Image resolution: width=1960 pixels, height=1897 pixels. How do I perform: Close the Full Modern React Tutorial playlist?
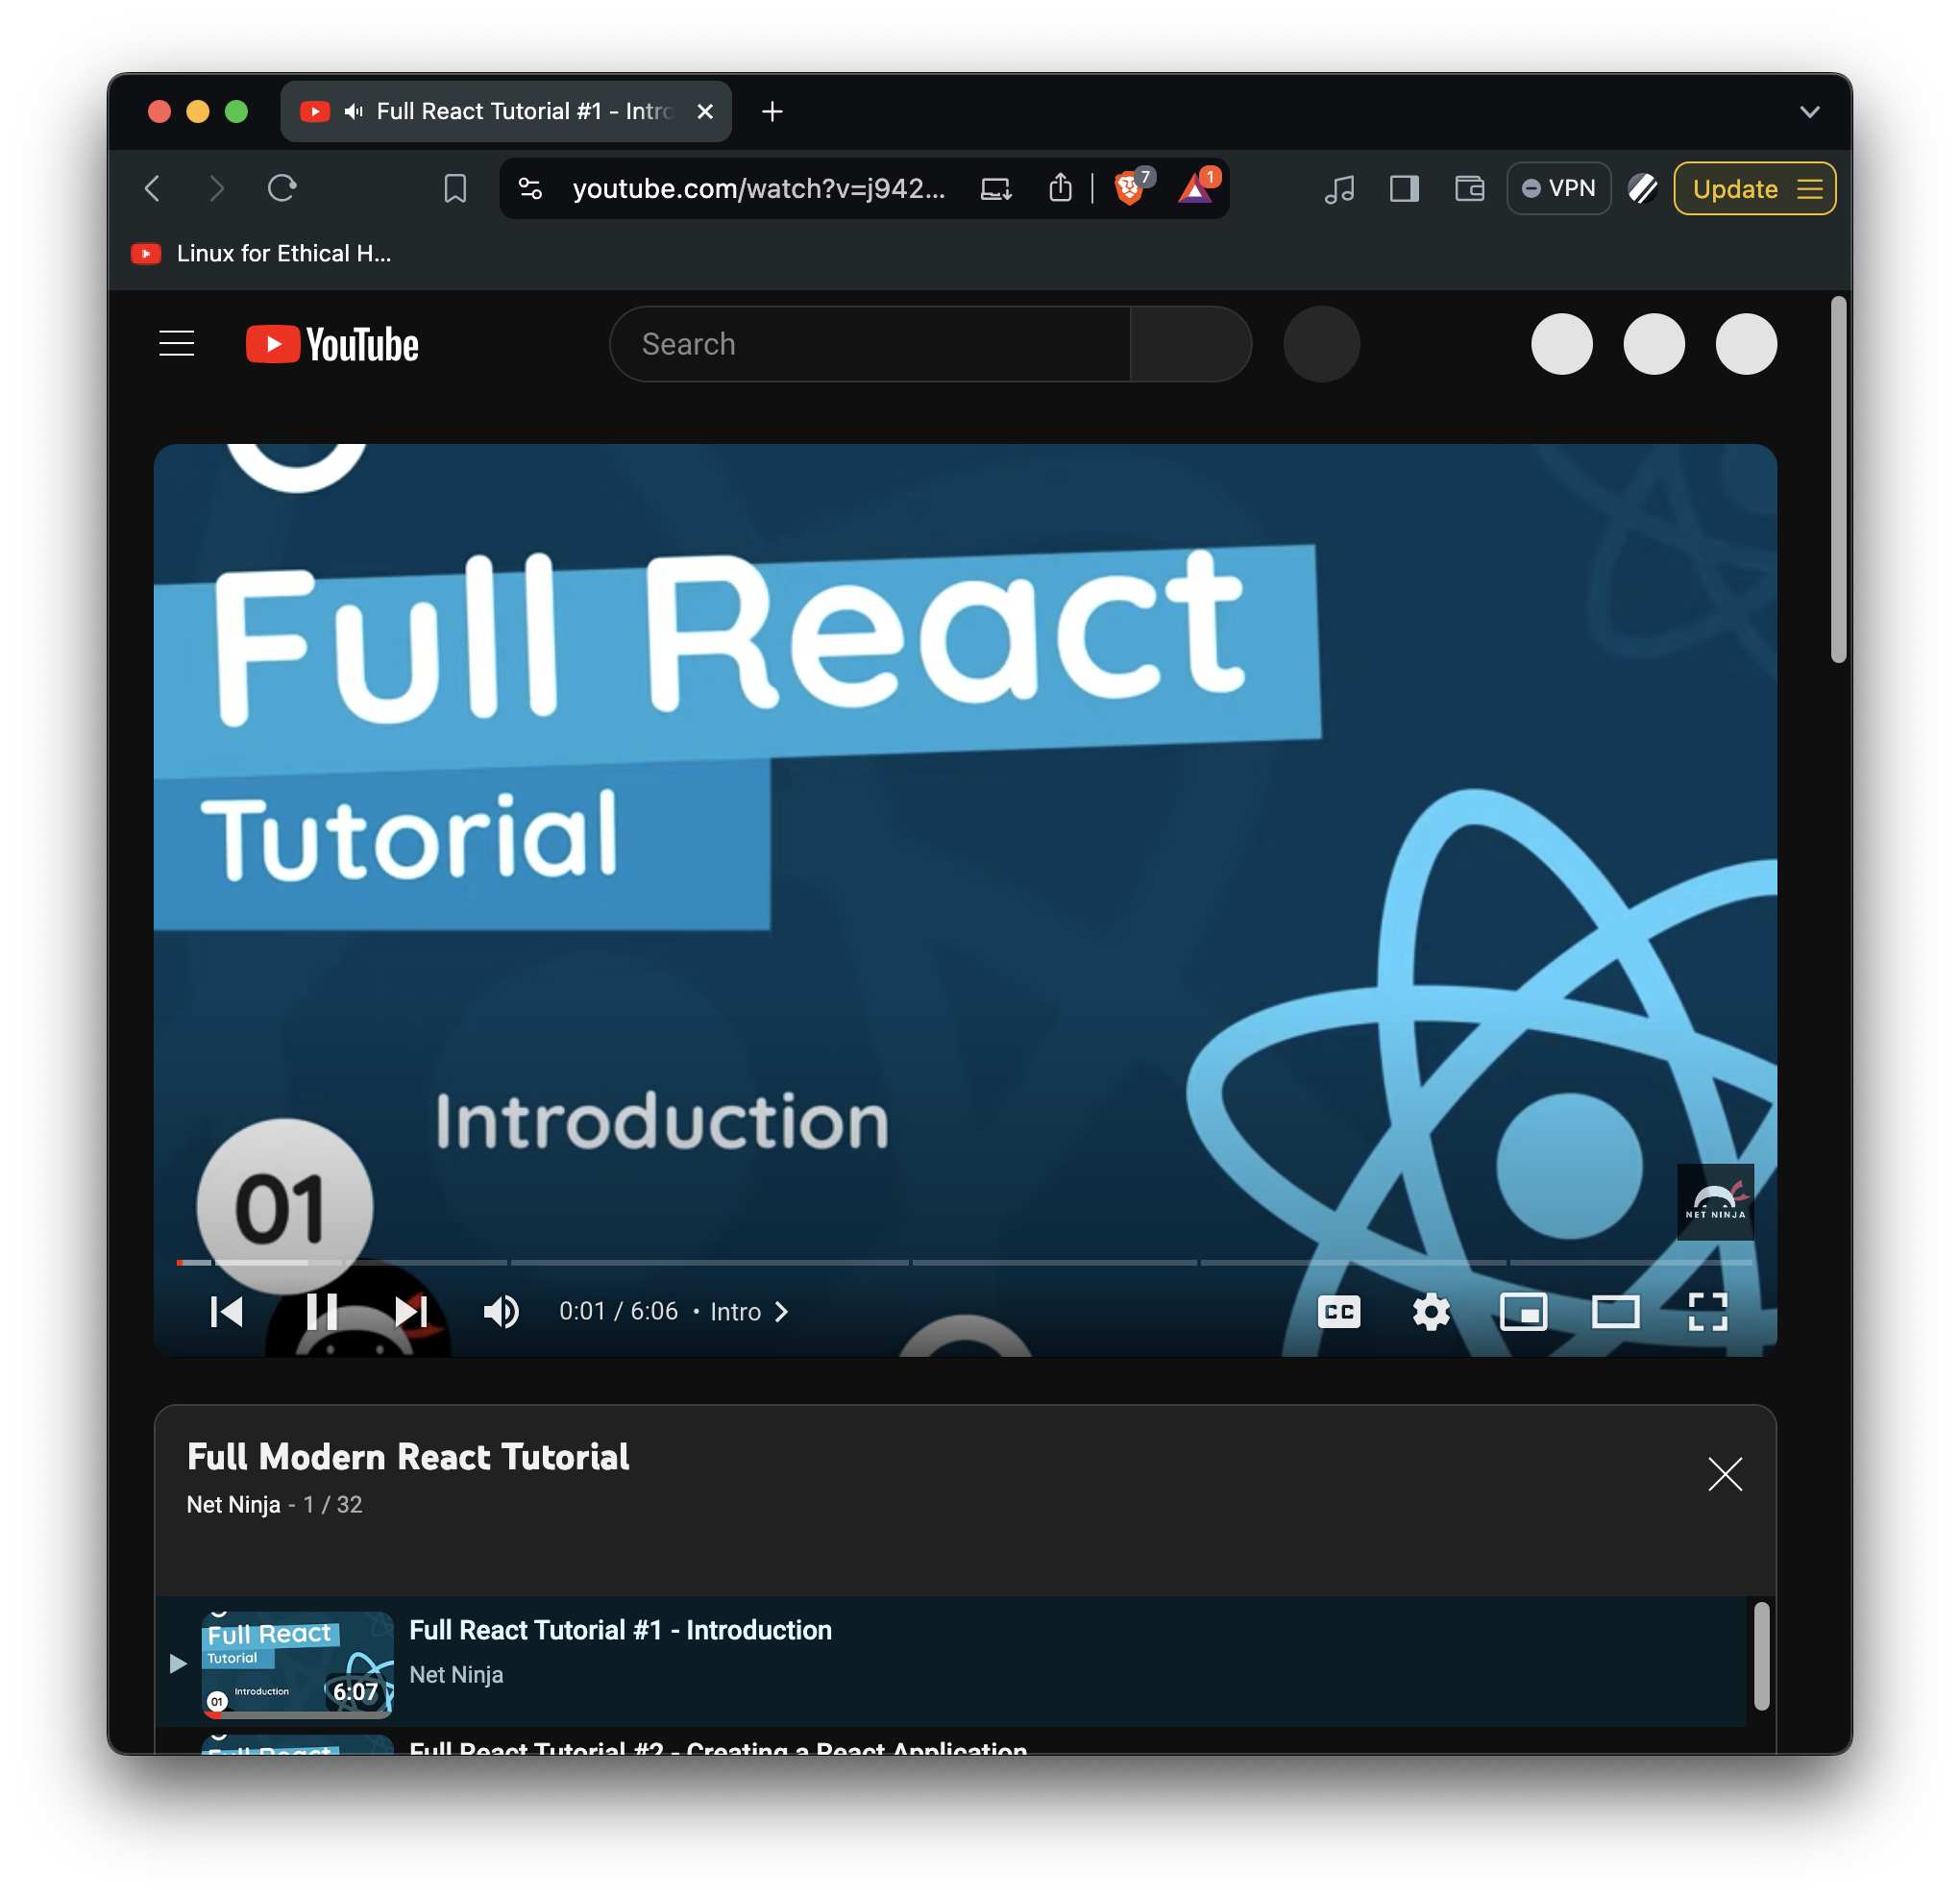pos(1725,1474)
